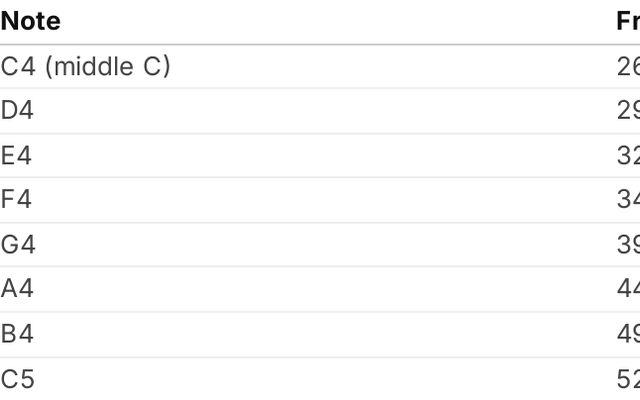The height and width of the screenshot is (400, 640).
Task: Click the frequency value in the A4 row
Action: [x=629, y=289]
